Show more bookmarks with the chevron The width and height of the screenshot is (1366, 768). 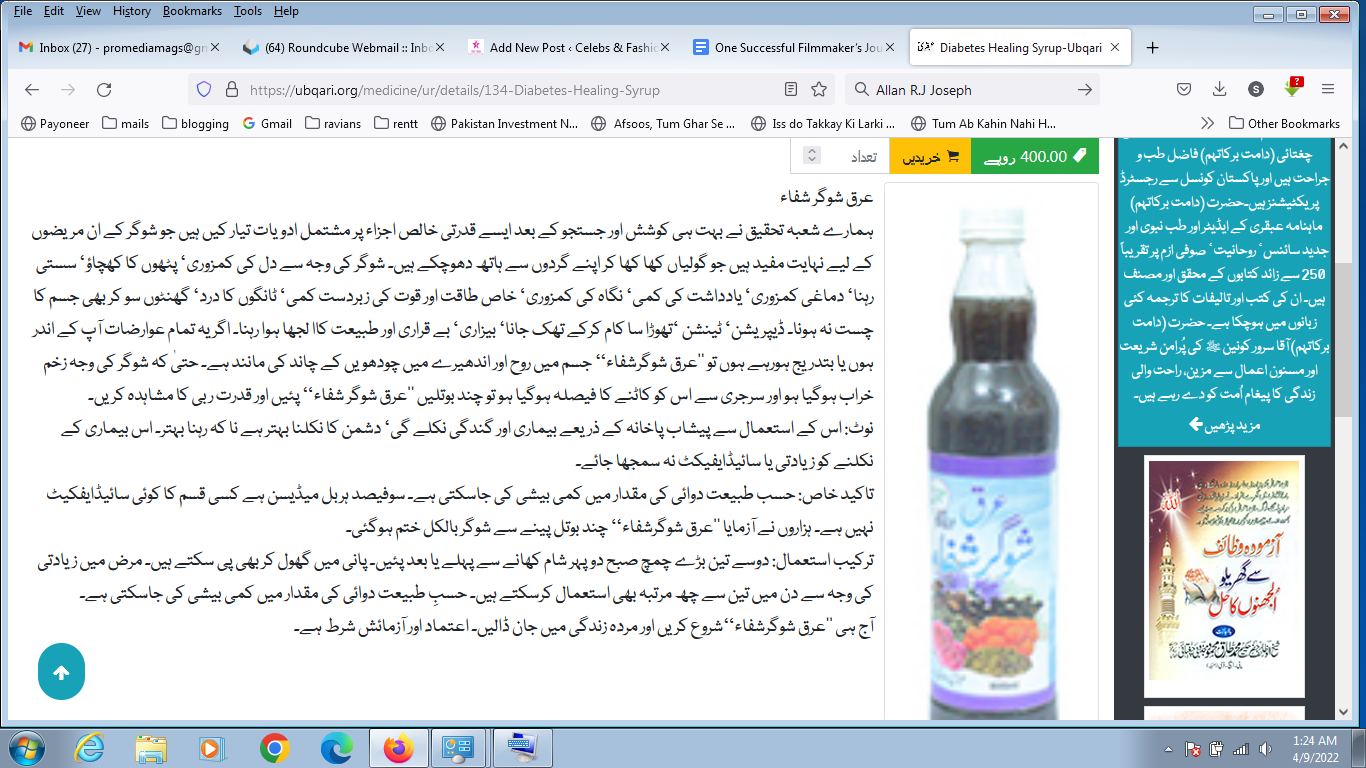[1208, 124]
